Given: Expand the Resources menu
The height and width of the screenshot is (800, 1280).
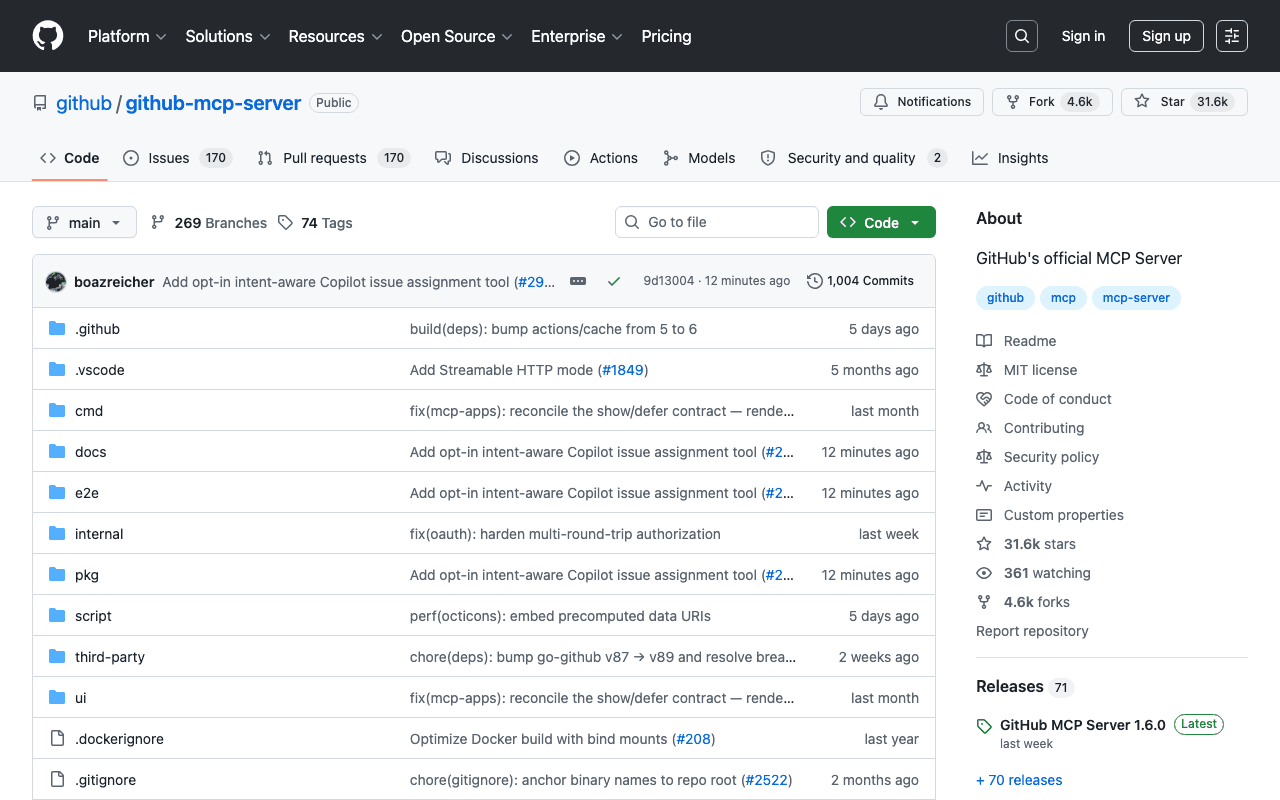Looking at the screenshot, I should pos(335,36).
